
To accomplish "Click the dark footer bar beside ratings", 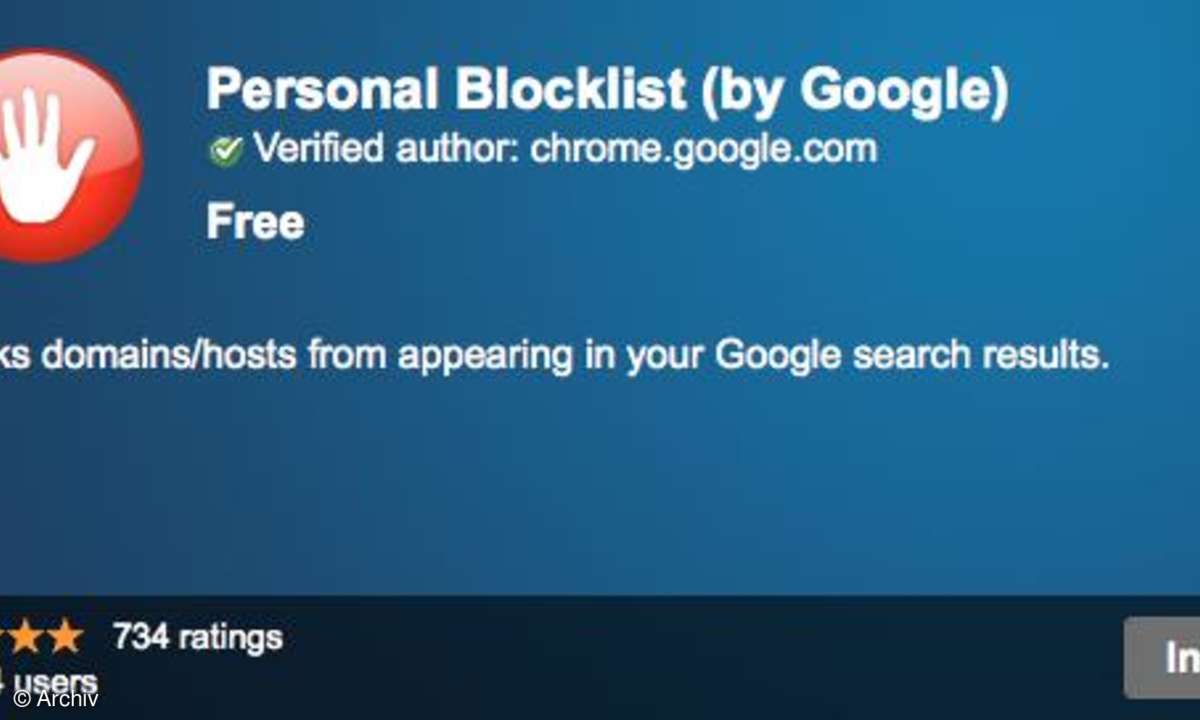I will [x=700, y=657].
